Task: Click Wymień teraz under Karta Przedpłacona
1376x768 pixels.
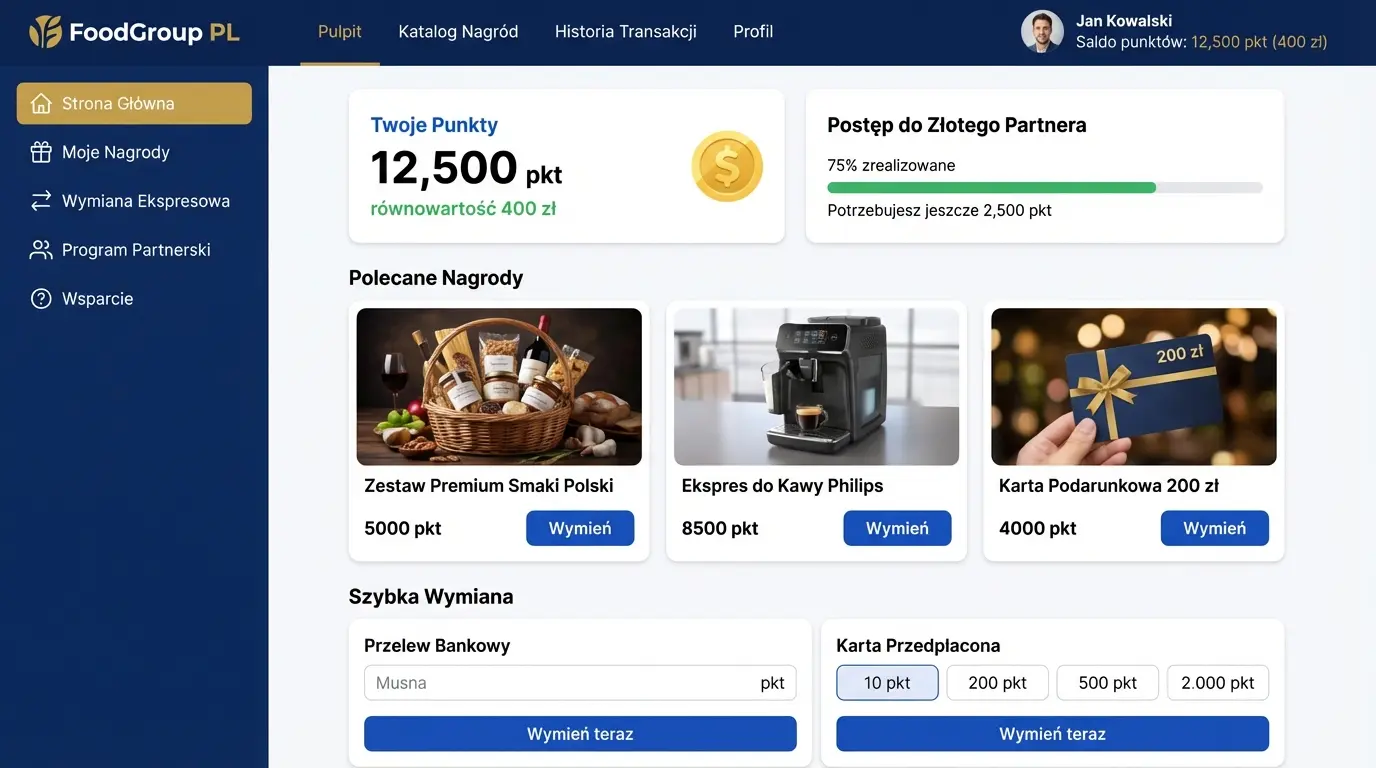Action: tap(1052, 734)
